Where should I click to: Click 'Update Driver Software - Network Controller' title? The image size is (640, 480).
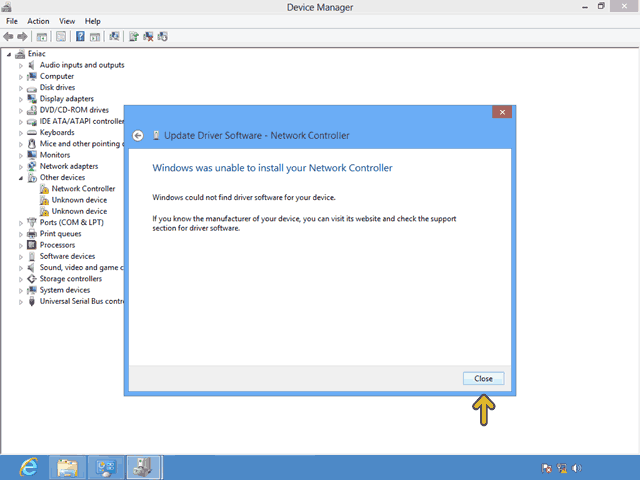(257, 136)
